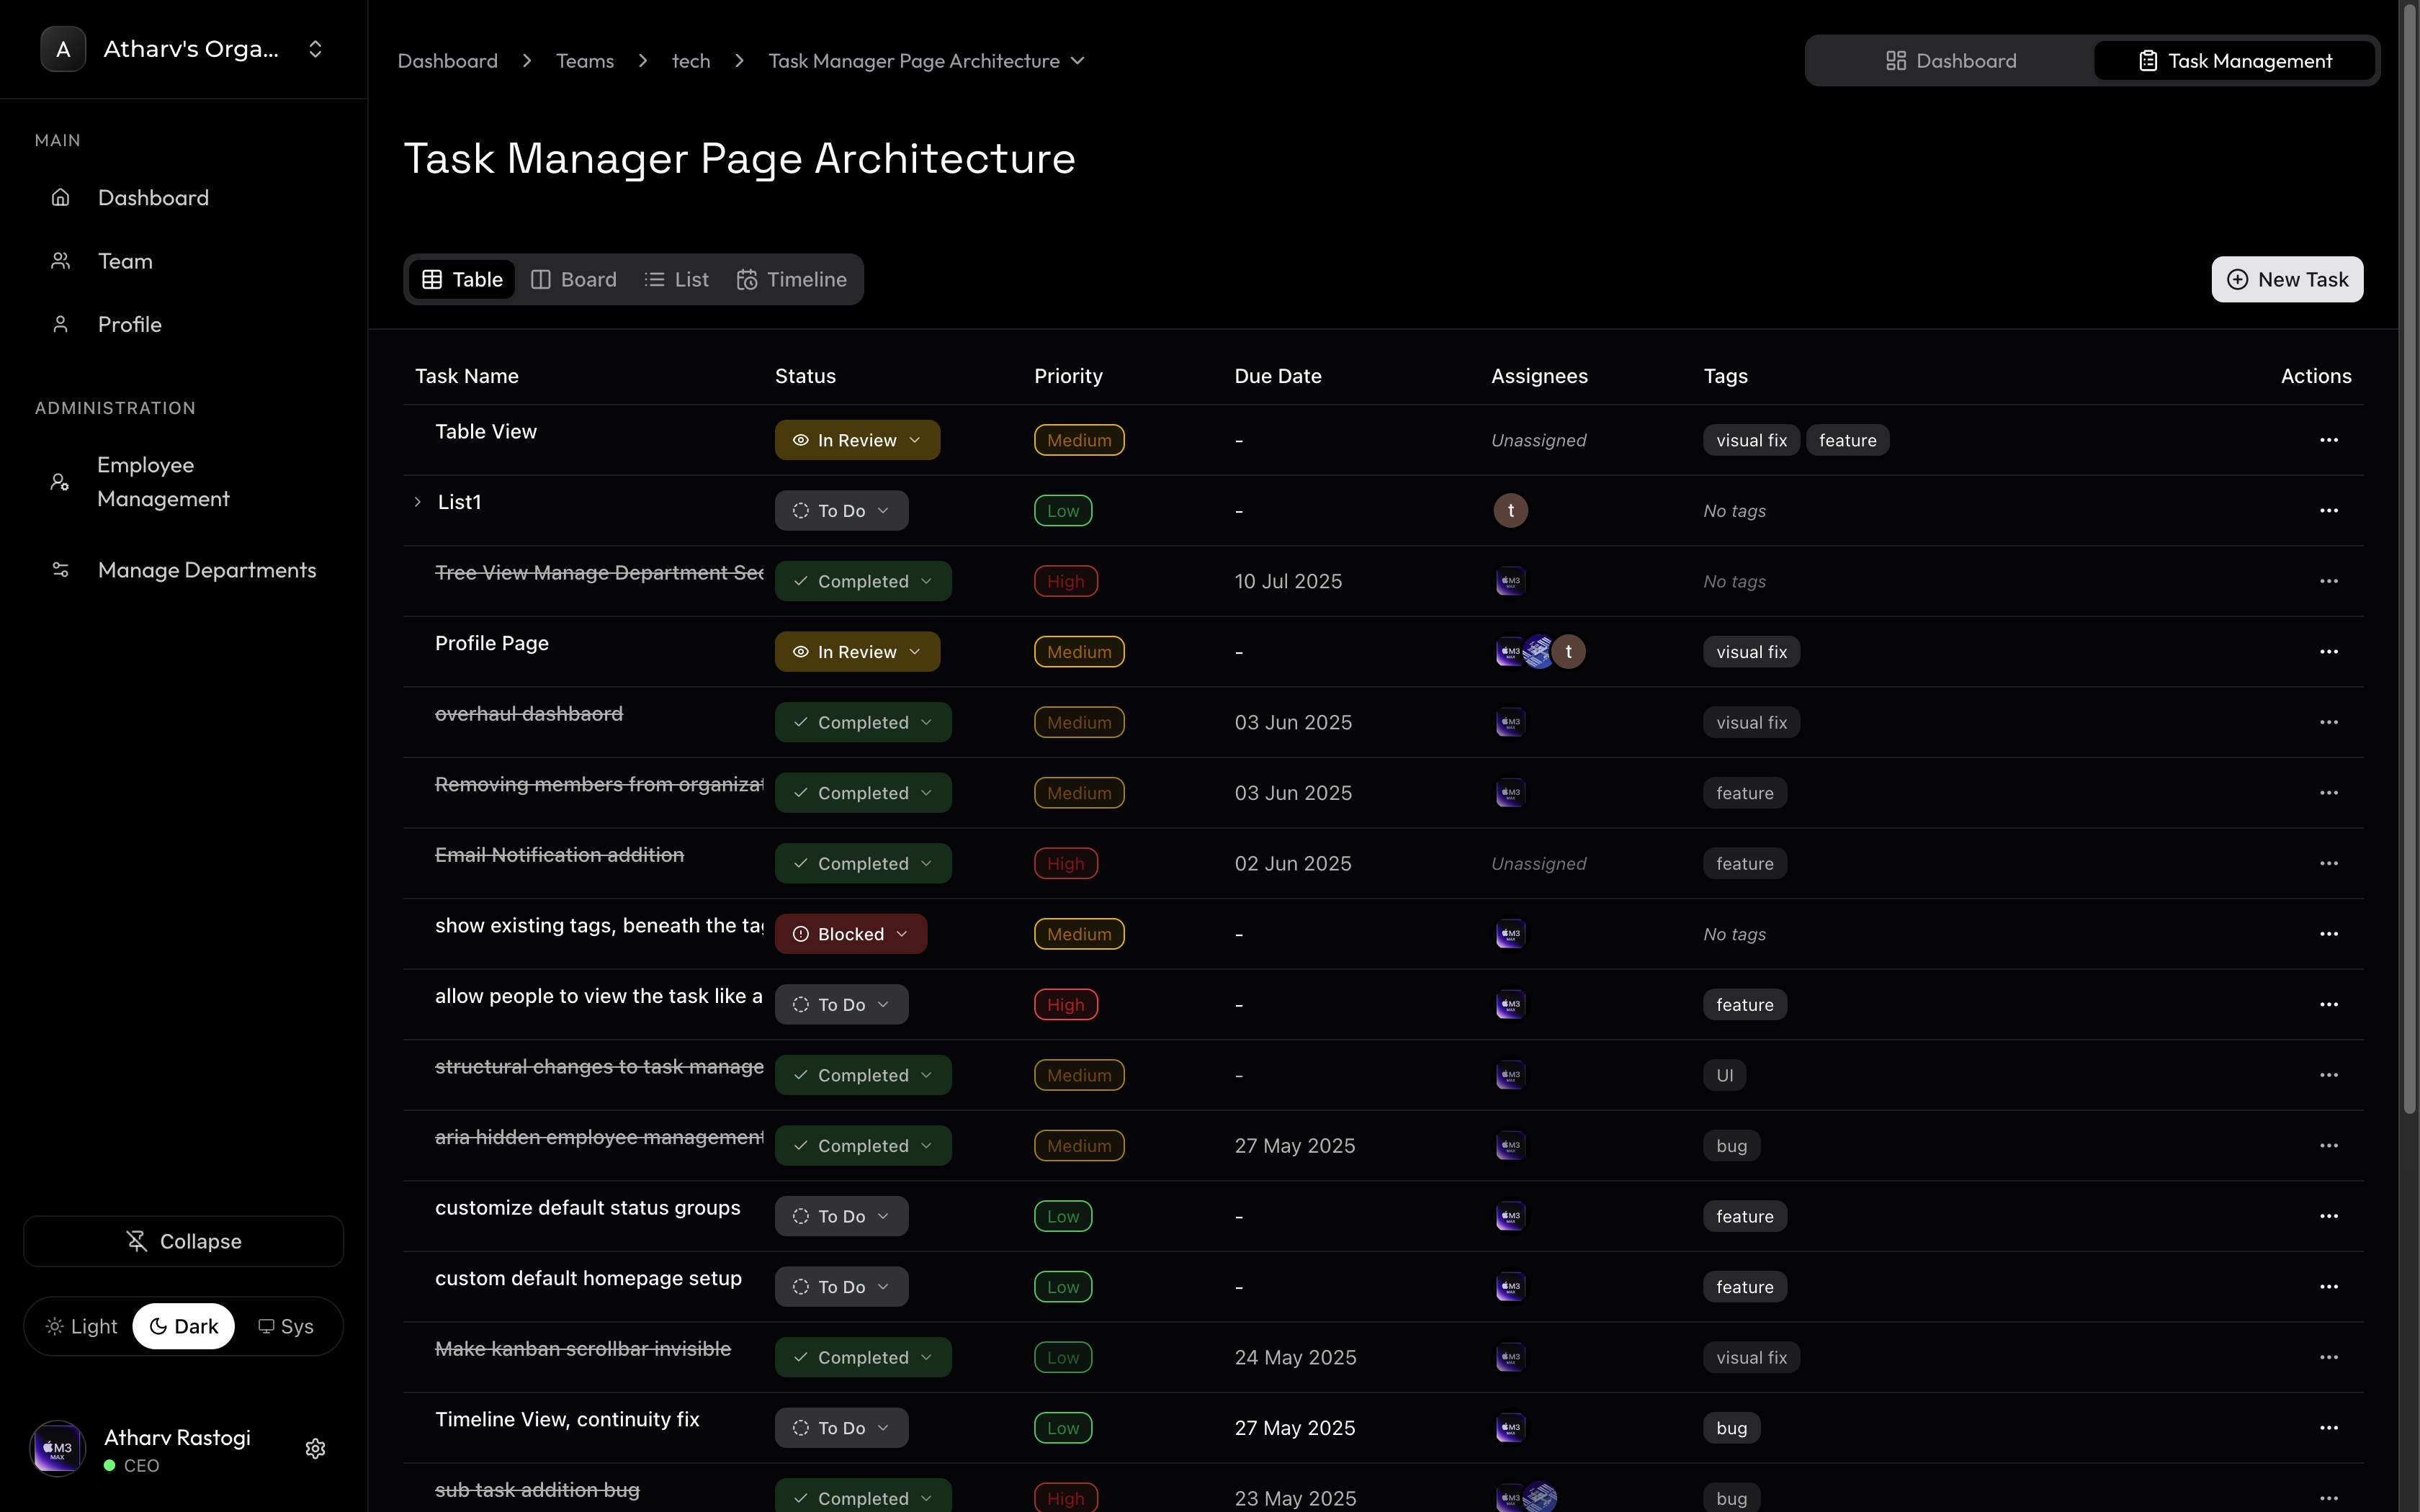Switch to the Board view tab
The image size is (2420, 1512).
tap(574, 280)
